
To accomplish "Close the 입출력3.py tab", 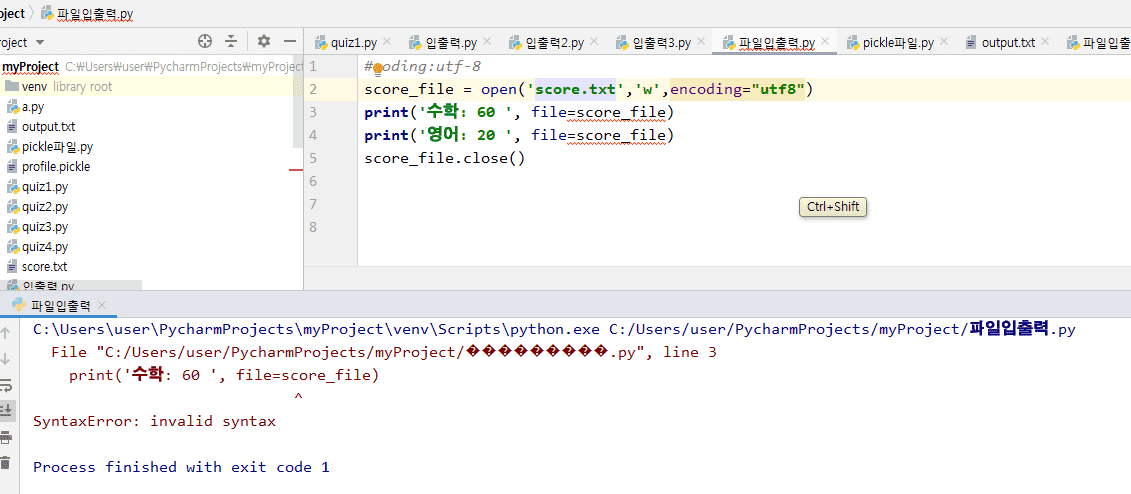I will [702, 42].
